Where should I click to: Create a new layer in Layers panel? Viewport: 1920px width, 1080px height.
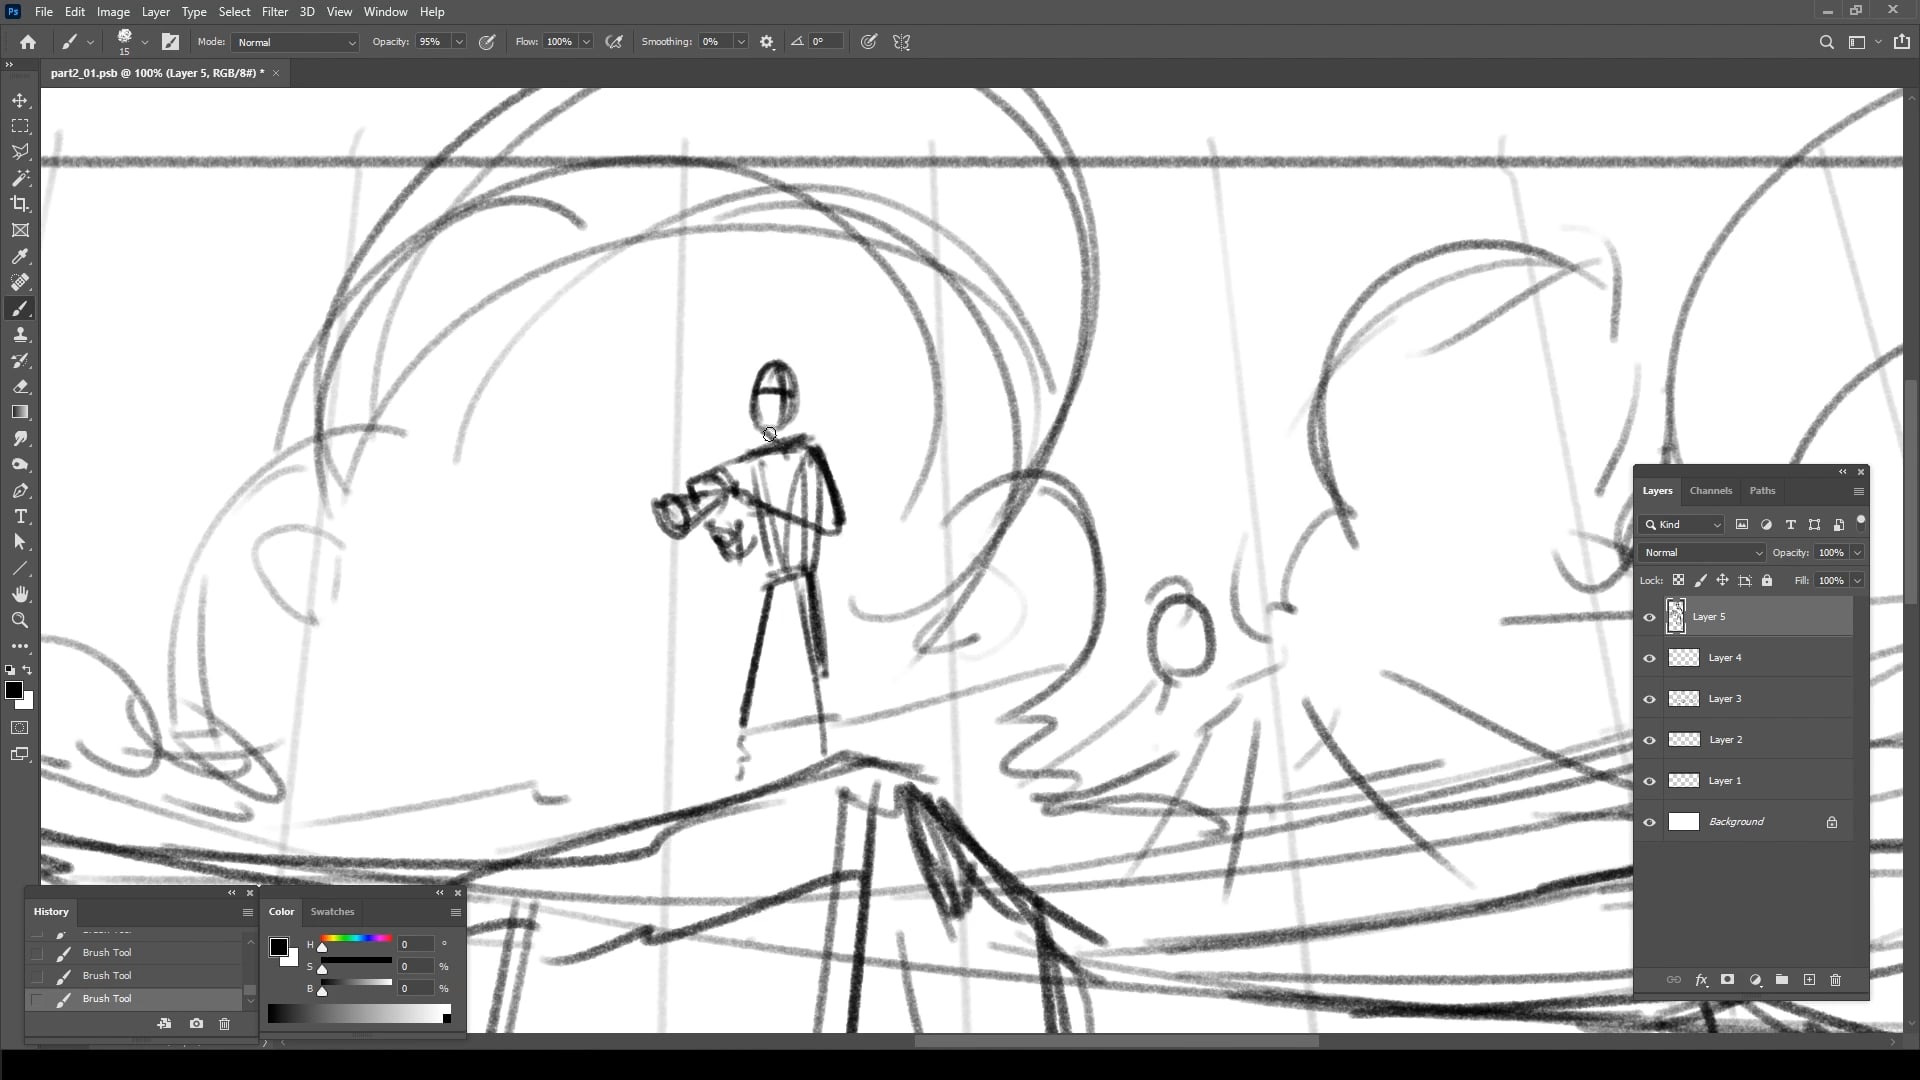[1809, 981]
